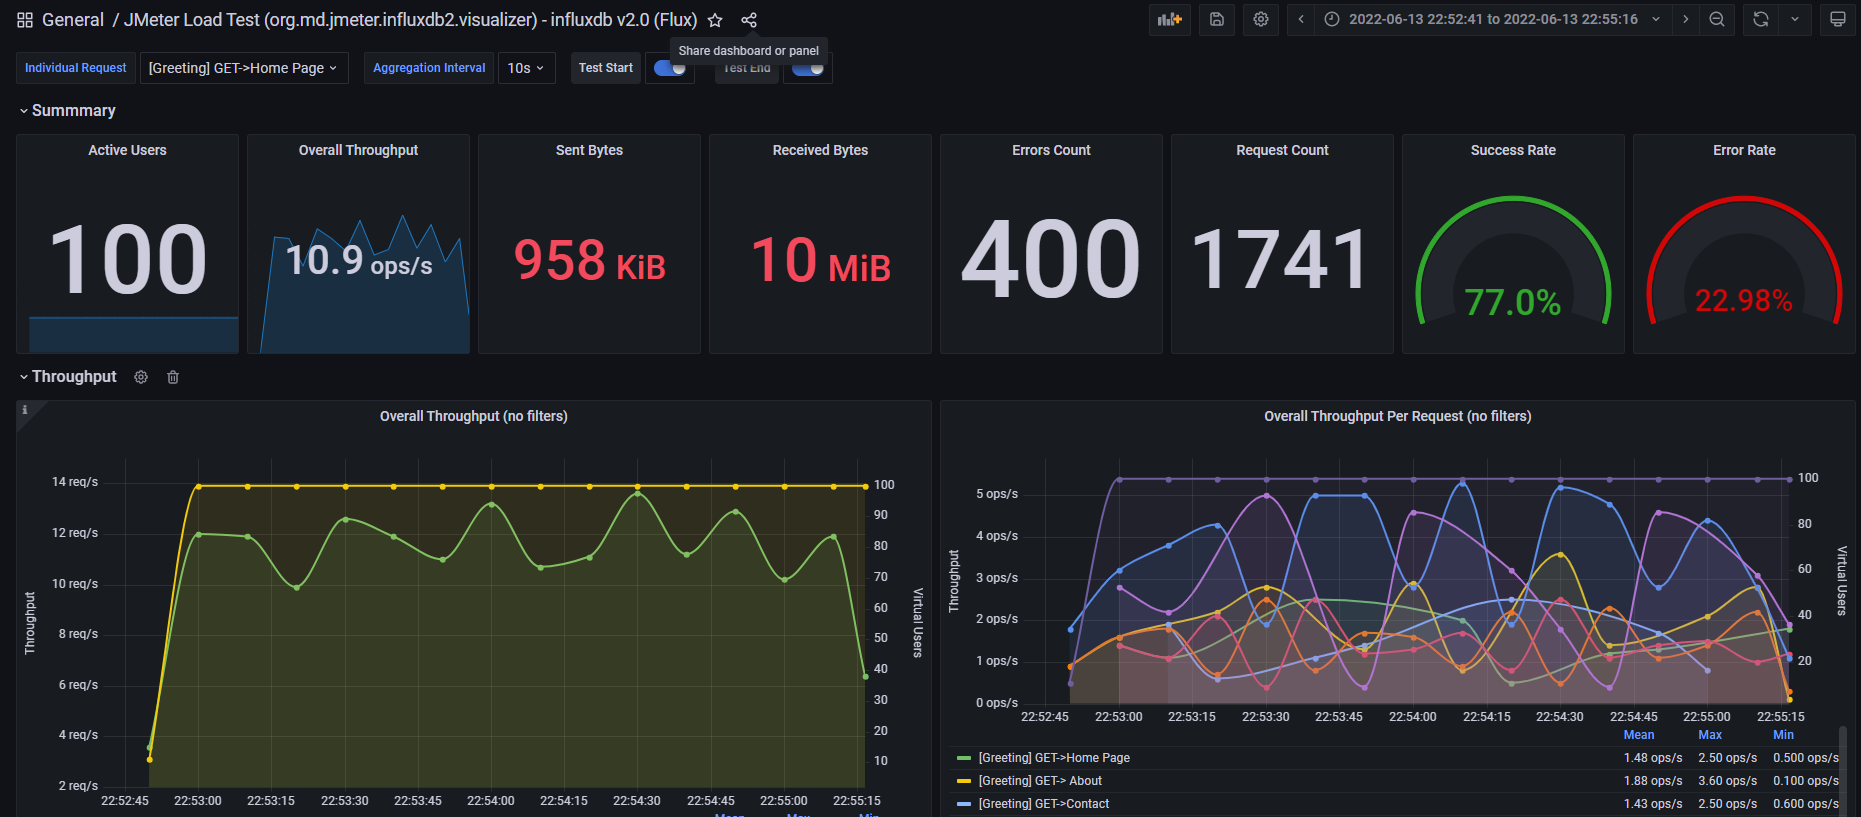Go to General folder breadcrumb
Viewport: 1861px width, 817px height.
pyautogui.click(x=73, y=20)
